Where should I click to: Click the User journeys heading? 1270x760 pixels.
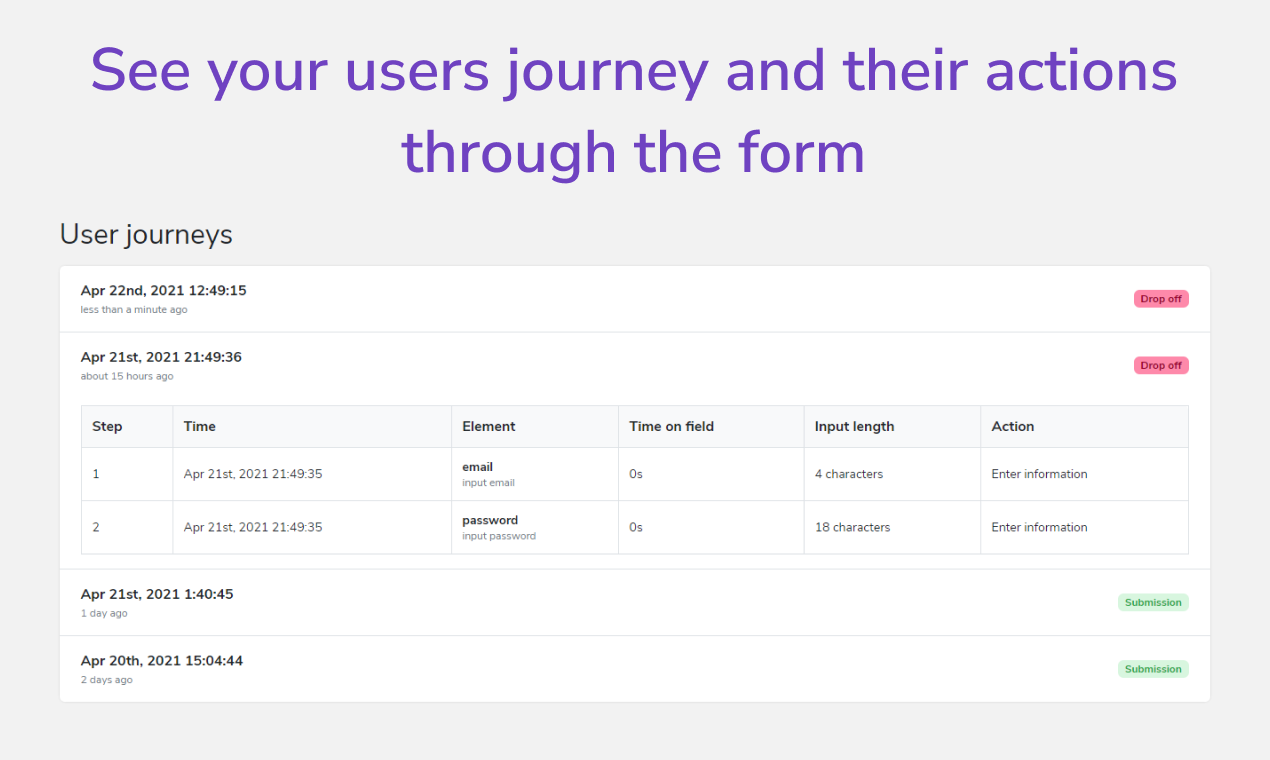coord(146,234)
